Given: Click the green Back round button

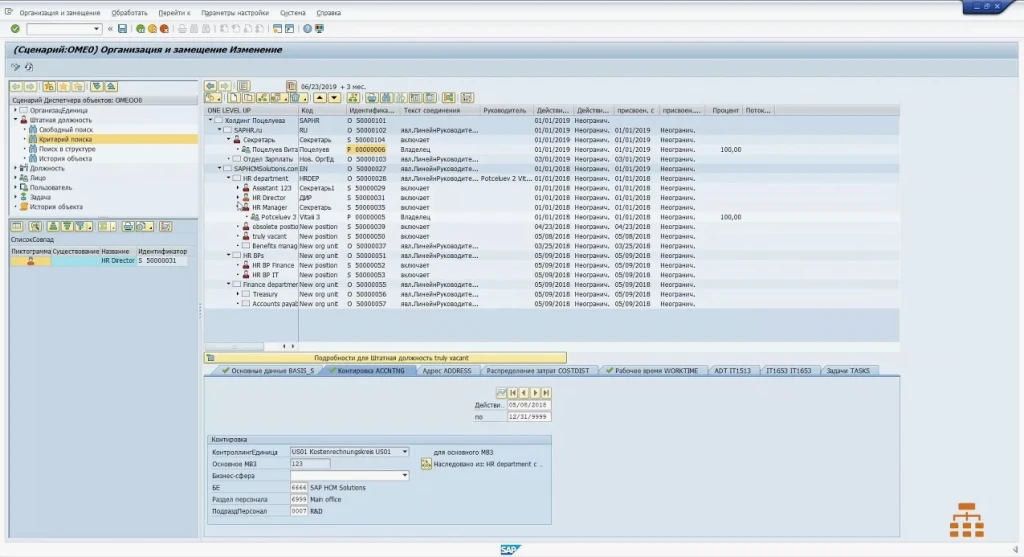Looking at the screenshot, I should 140,29.
